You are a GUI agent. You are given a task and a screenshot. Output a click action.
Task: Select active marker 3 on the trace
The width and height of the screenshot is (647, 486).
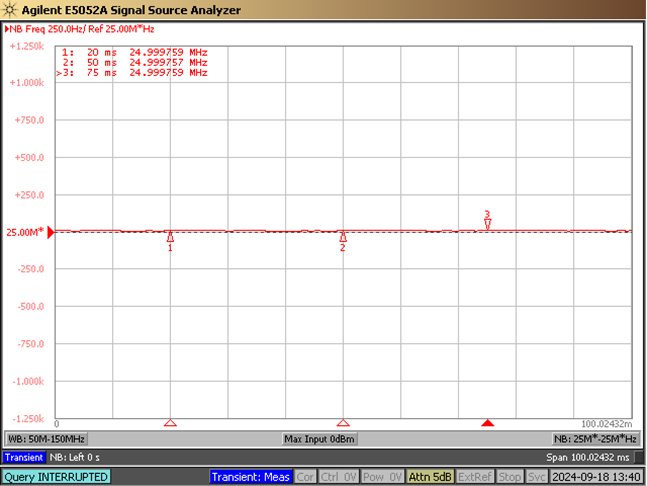pos(487,220)
